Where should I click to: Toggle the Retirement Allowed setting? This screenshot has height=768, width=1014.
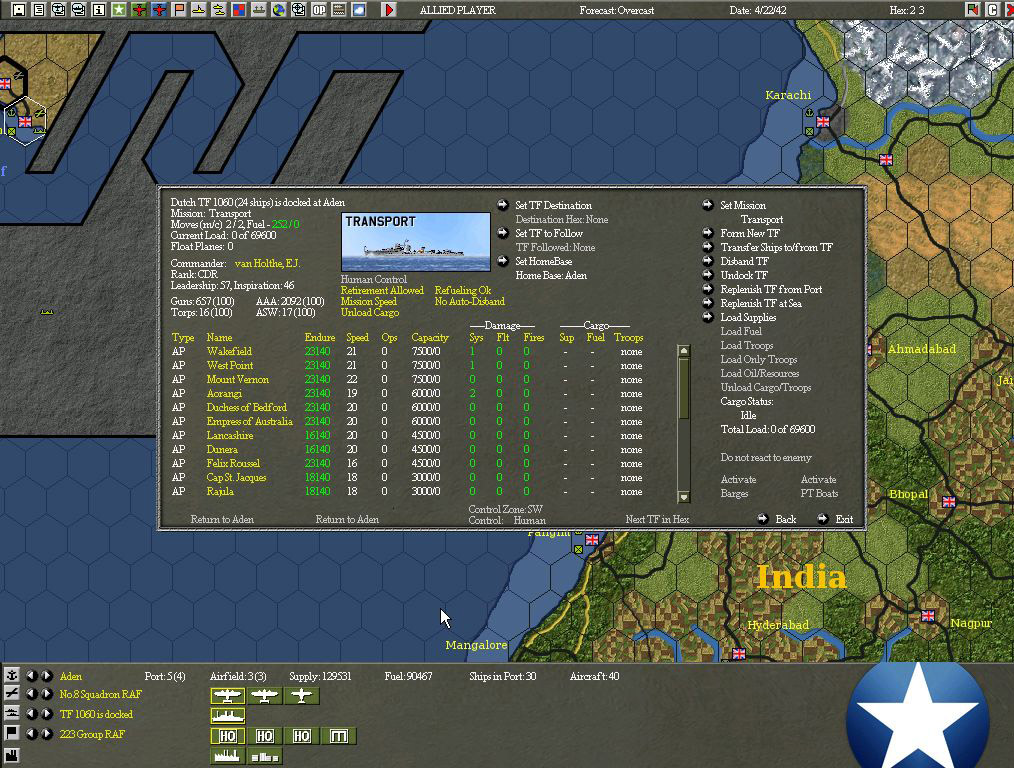[382, 290]
